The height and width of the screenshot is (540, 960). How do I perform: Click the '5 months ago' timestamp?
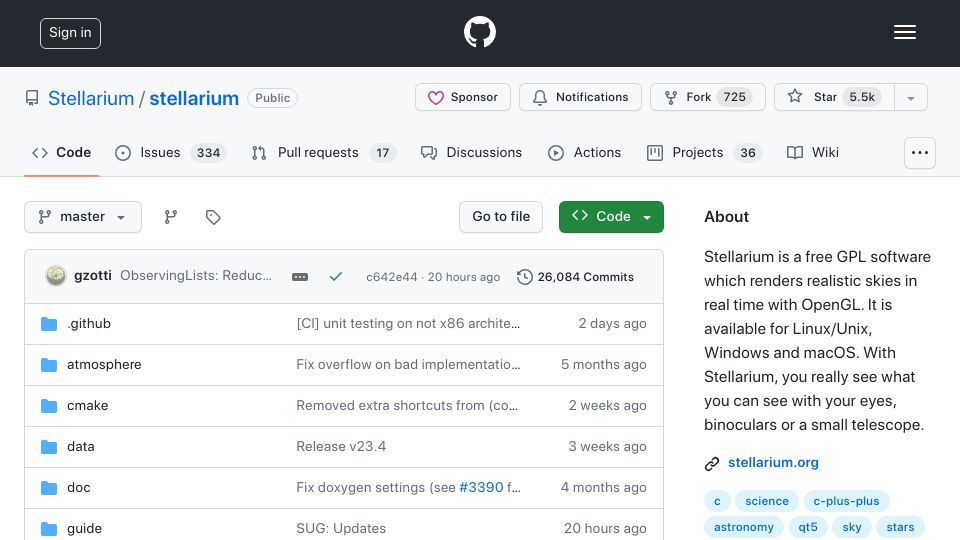(604, 364)
